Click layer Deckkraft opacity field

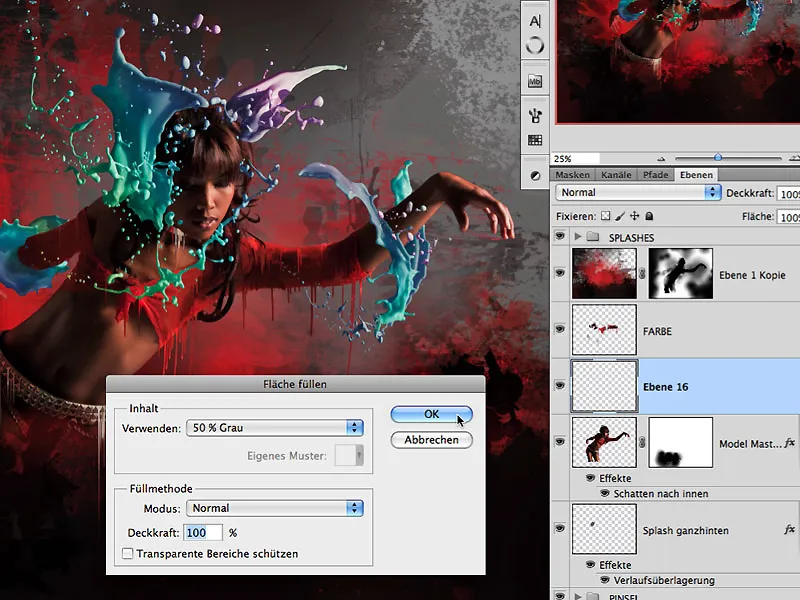(x=788, y=193)
